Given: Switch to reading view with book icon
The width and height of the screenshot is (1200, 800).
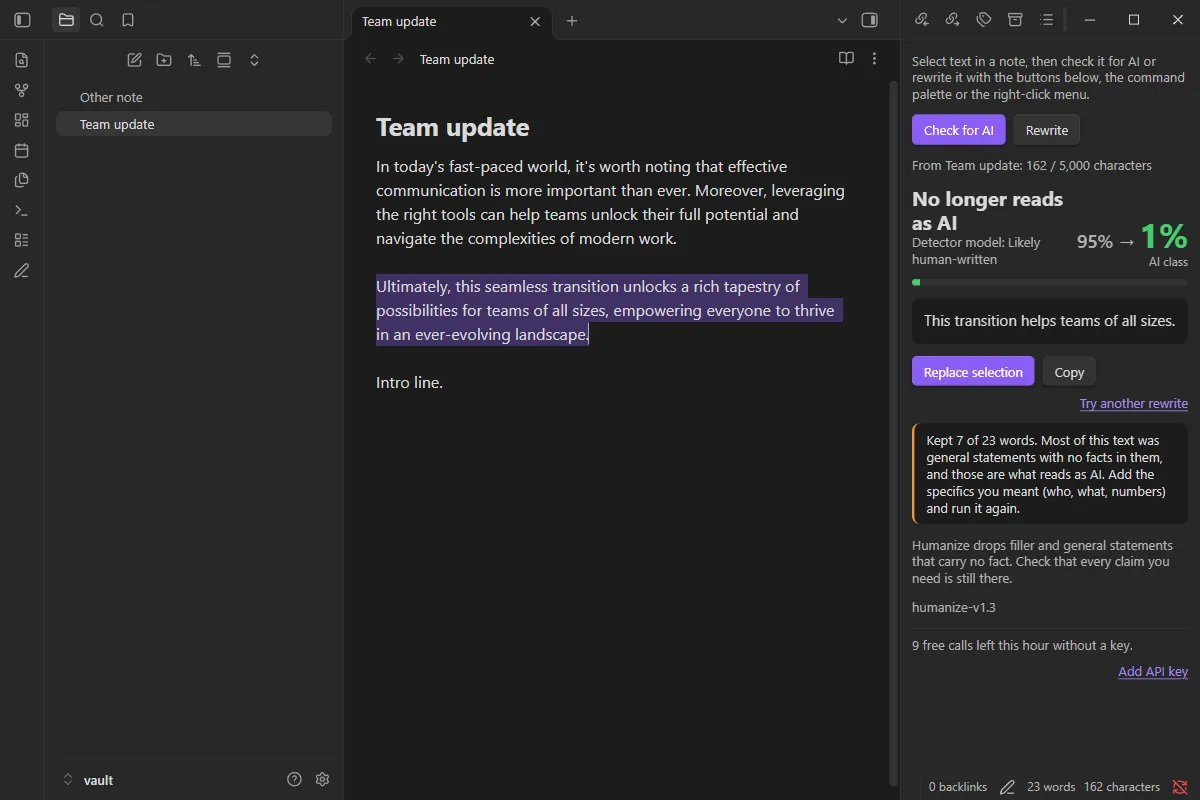Looking at the screenshot, I should click(x=846, y=59).
